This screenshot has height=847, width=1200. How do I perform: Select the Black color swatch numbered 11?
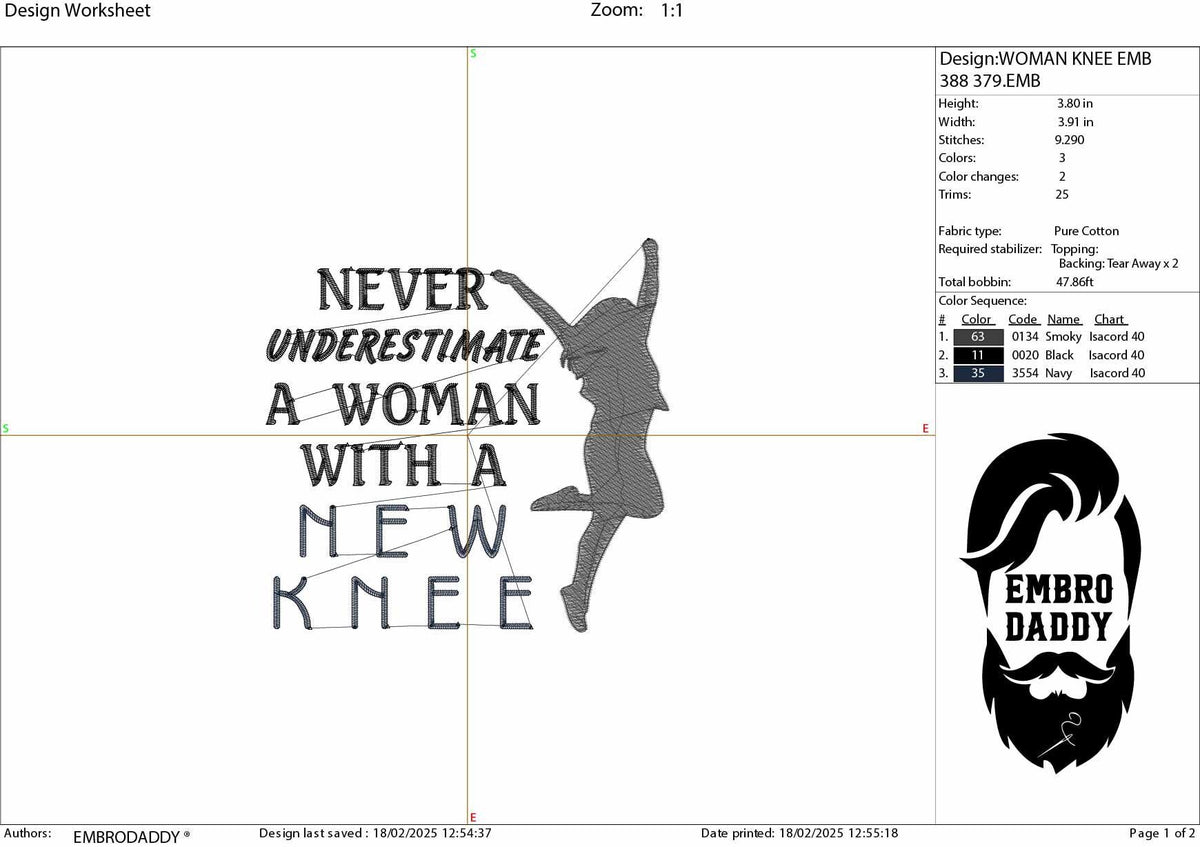tap(978, 355)
